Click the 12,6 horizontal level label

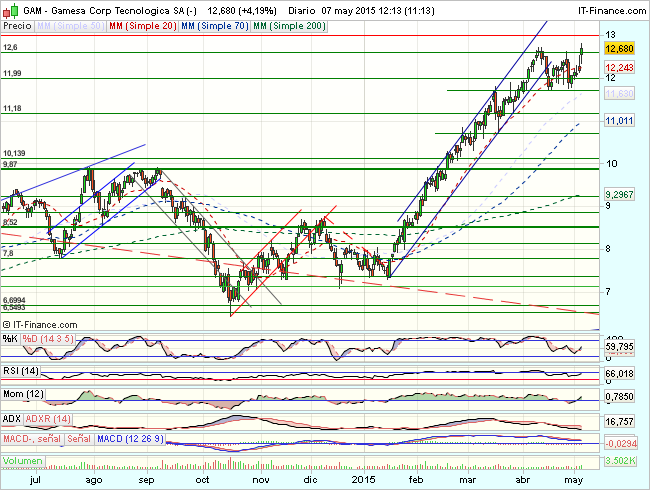point(10,48)
